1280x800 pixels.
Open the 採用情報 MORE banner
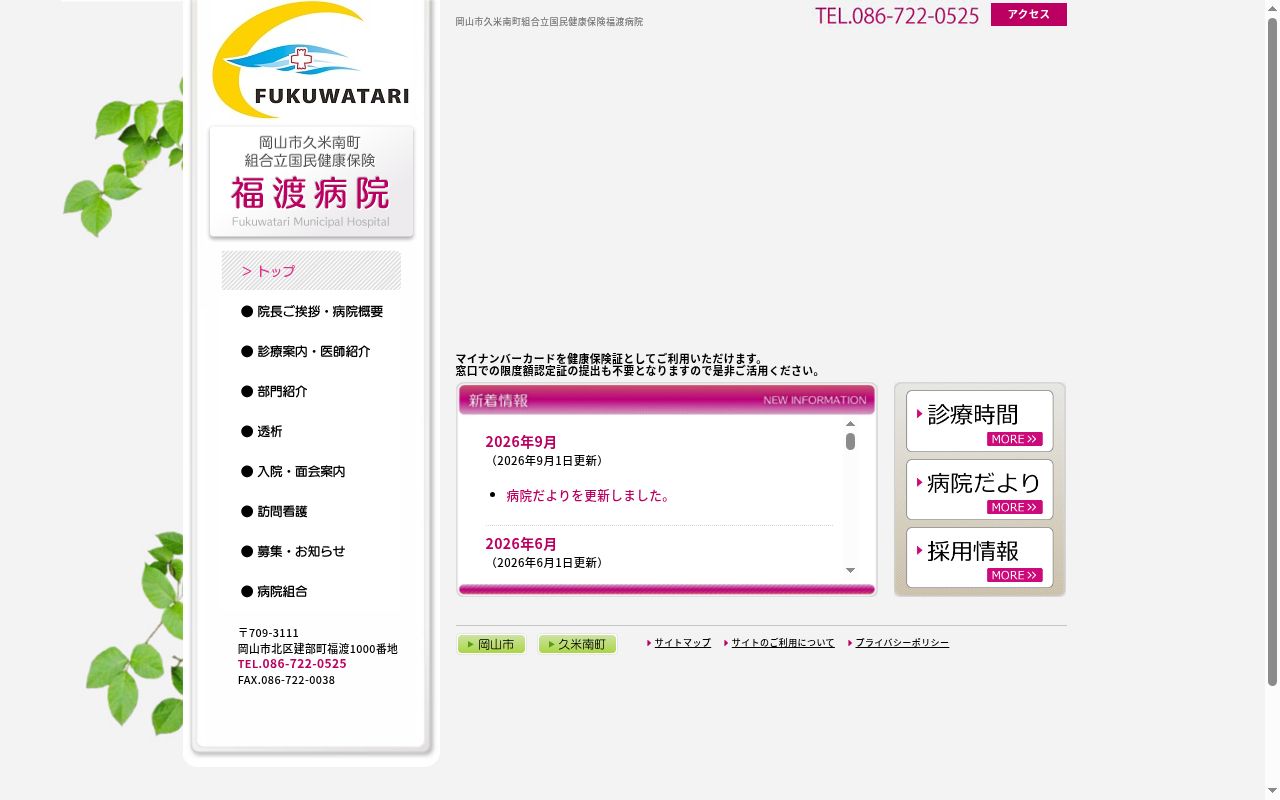click(980, 558)
